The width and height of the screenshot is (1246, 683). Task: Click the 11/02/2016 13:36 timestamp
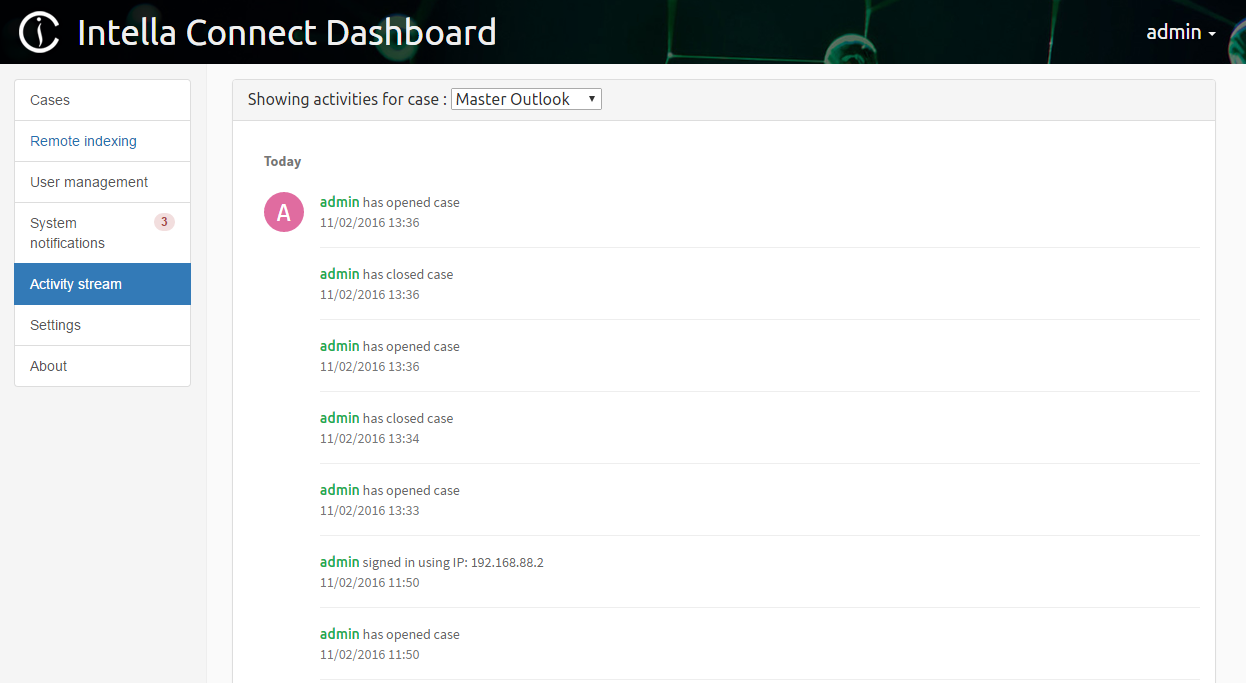(369, 222)
